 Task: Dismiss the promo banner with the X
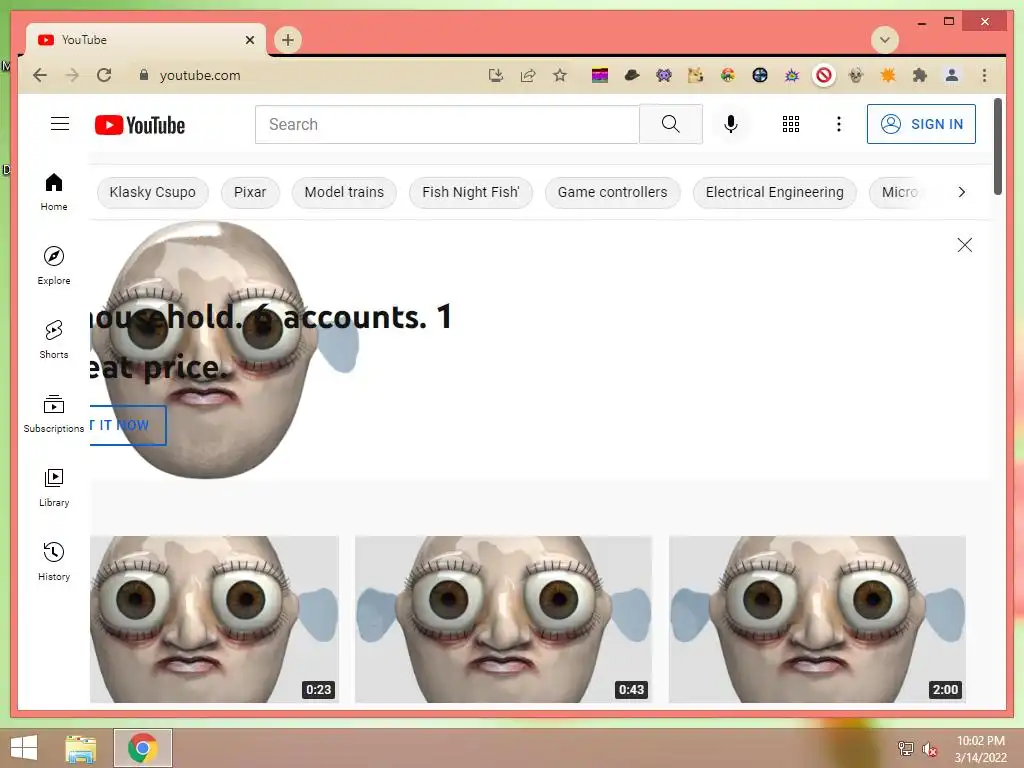pyautogui.click(x=965, y=245)
